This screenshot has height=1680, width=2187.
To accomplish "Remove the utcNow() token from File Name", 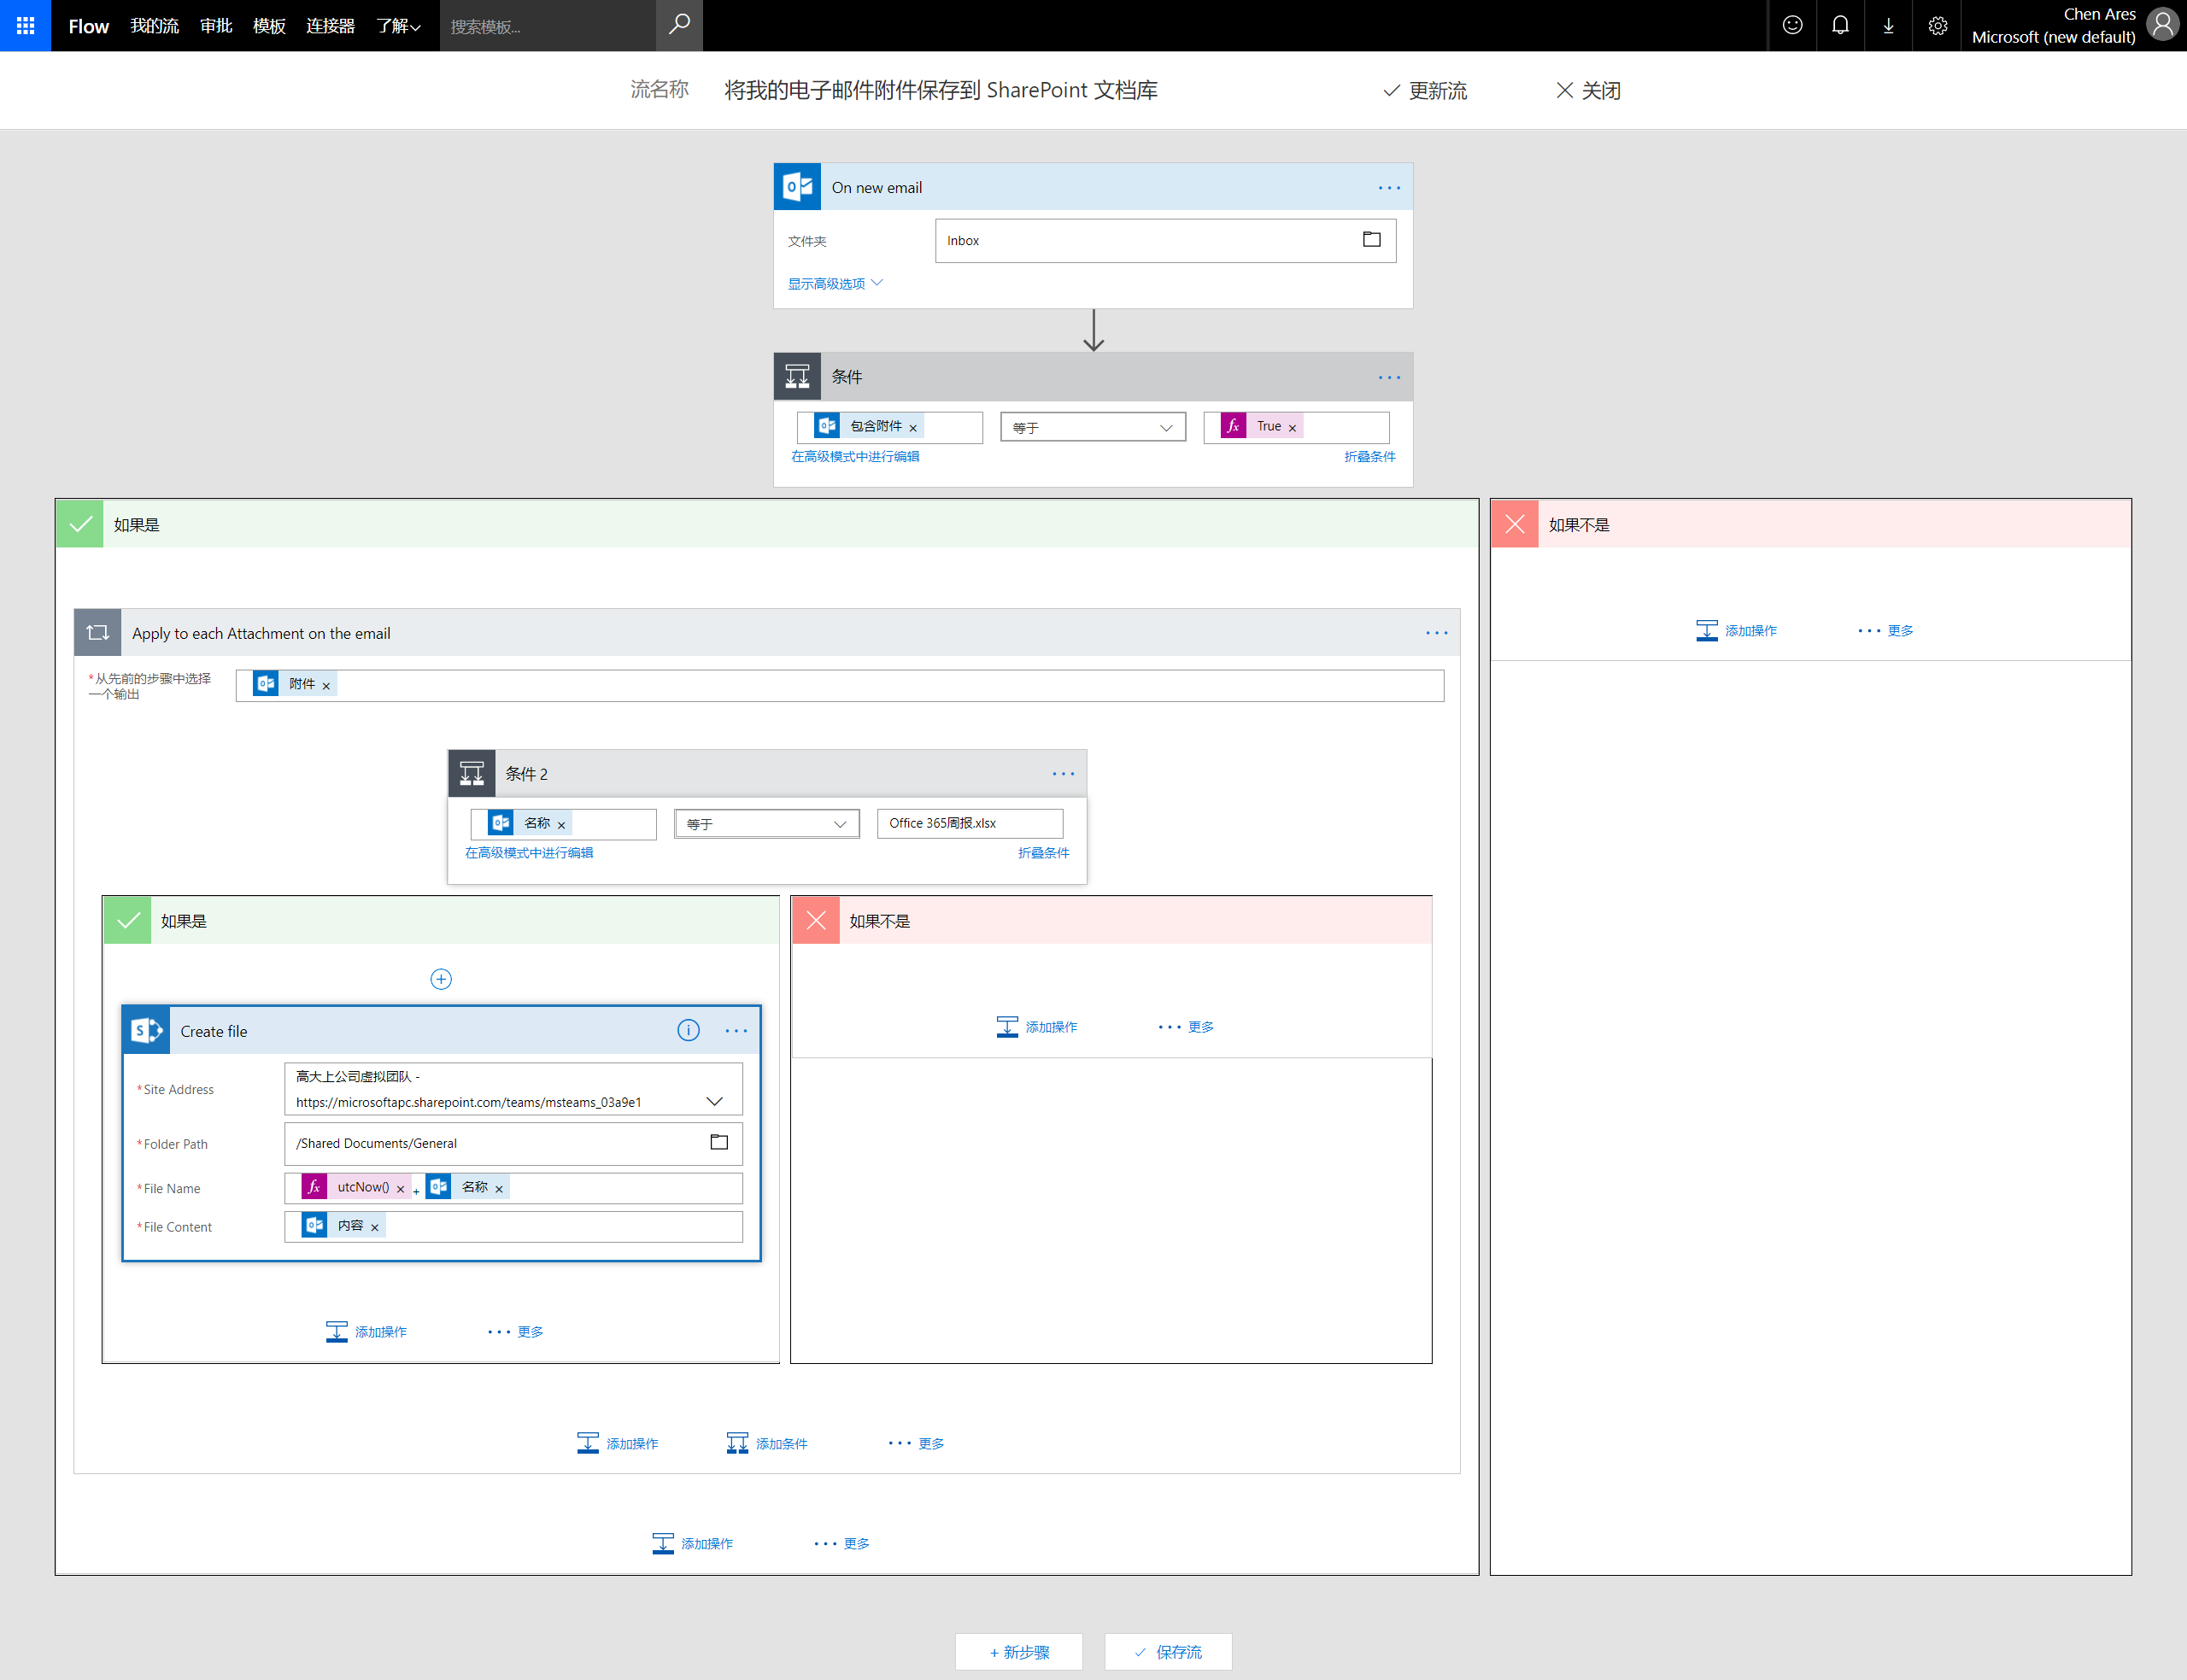I will point(400,1189).
